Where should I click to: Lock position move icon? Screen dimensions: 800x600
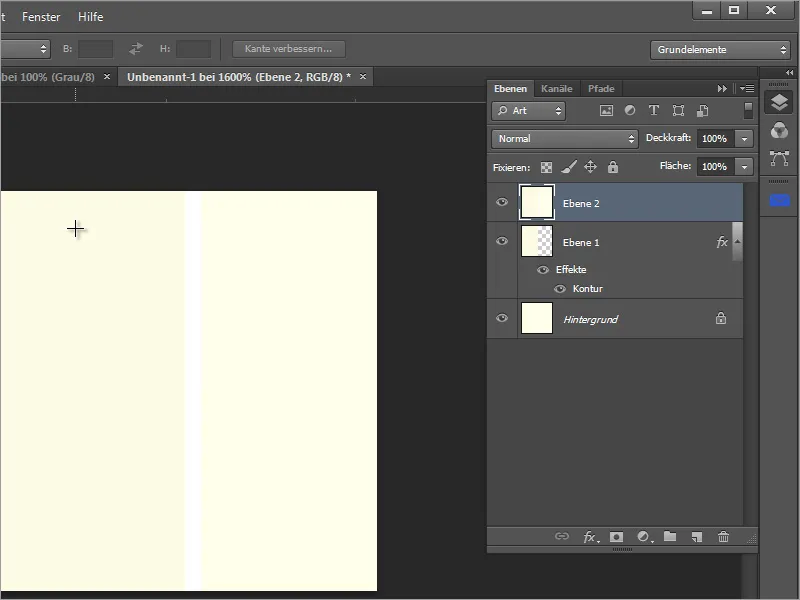[590, 167]
